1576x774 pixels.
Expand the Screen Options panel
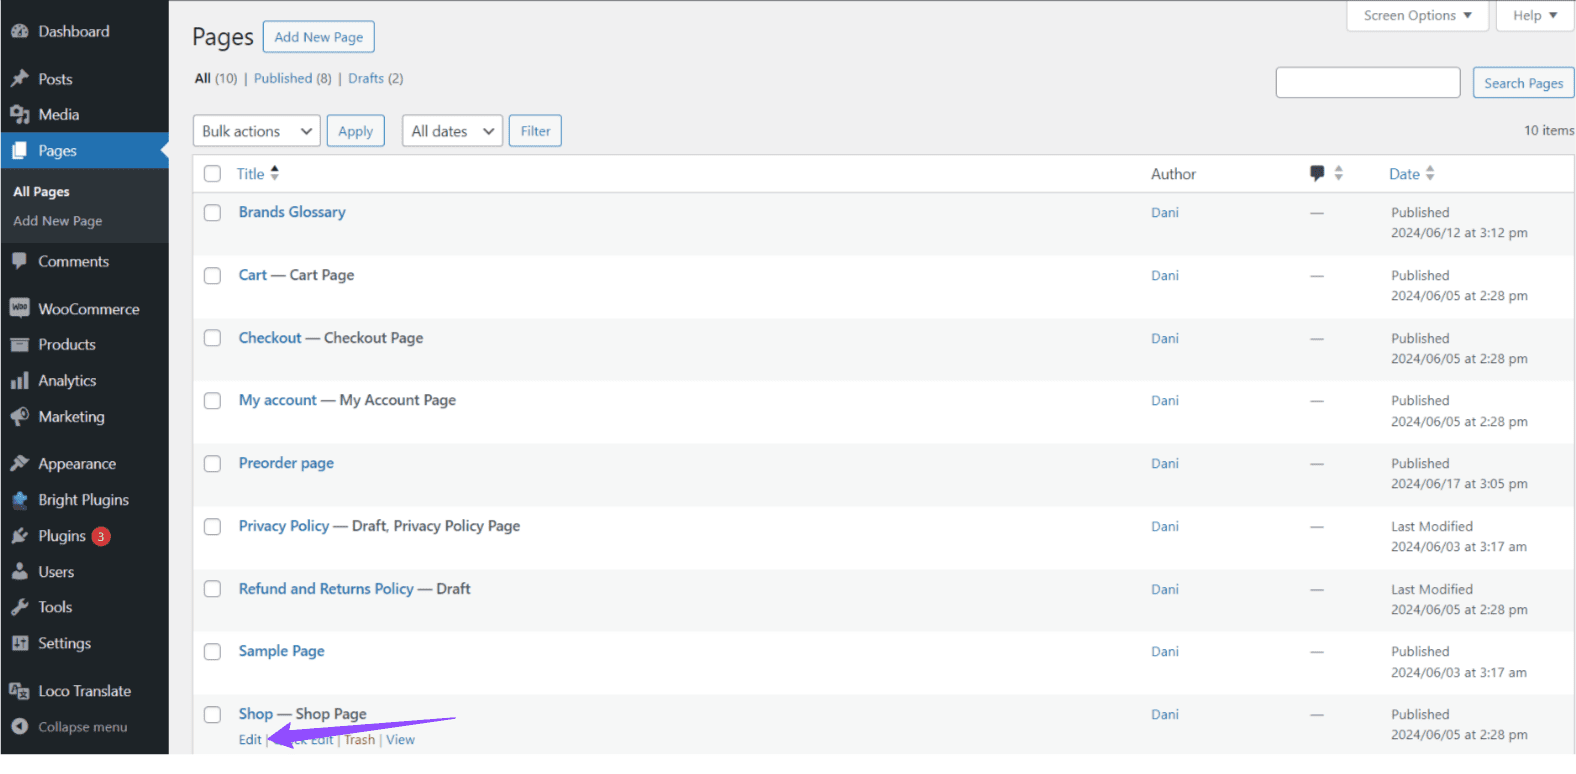1417,16
